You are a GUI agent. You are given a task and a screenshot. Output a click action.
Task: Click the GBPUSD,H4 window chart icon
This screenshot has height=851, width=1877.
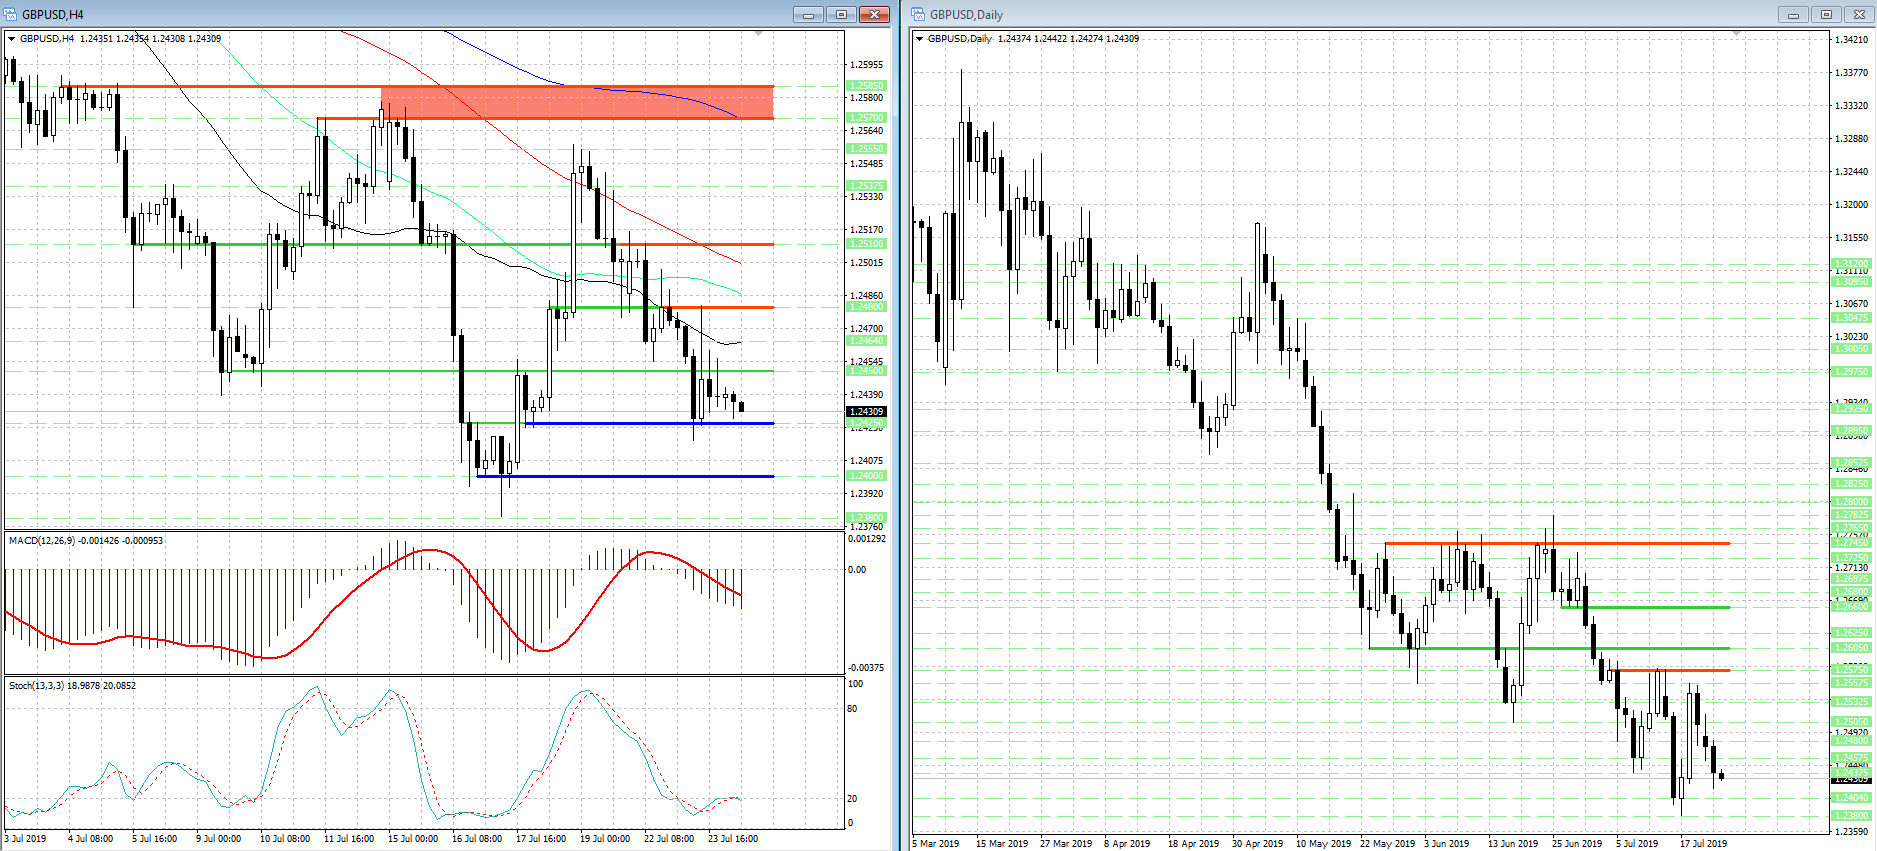tap(11, 14)
